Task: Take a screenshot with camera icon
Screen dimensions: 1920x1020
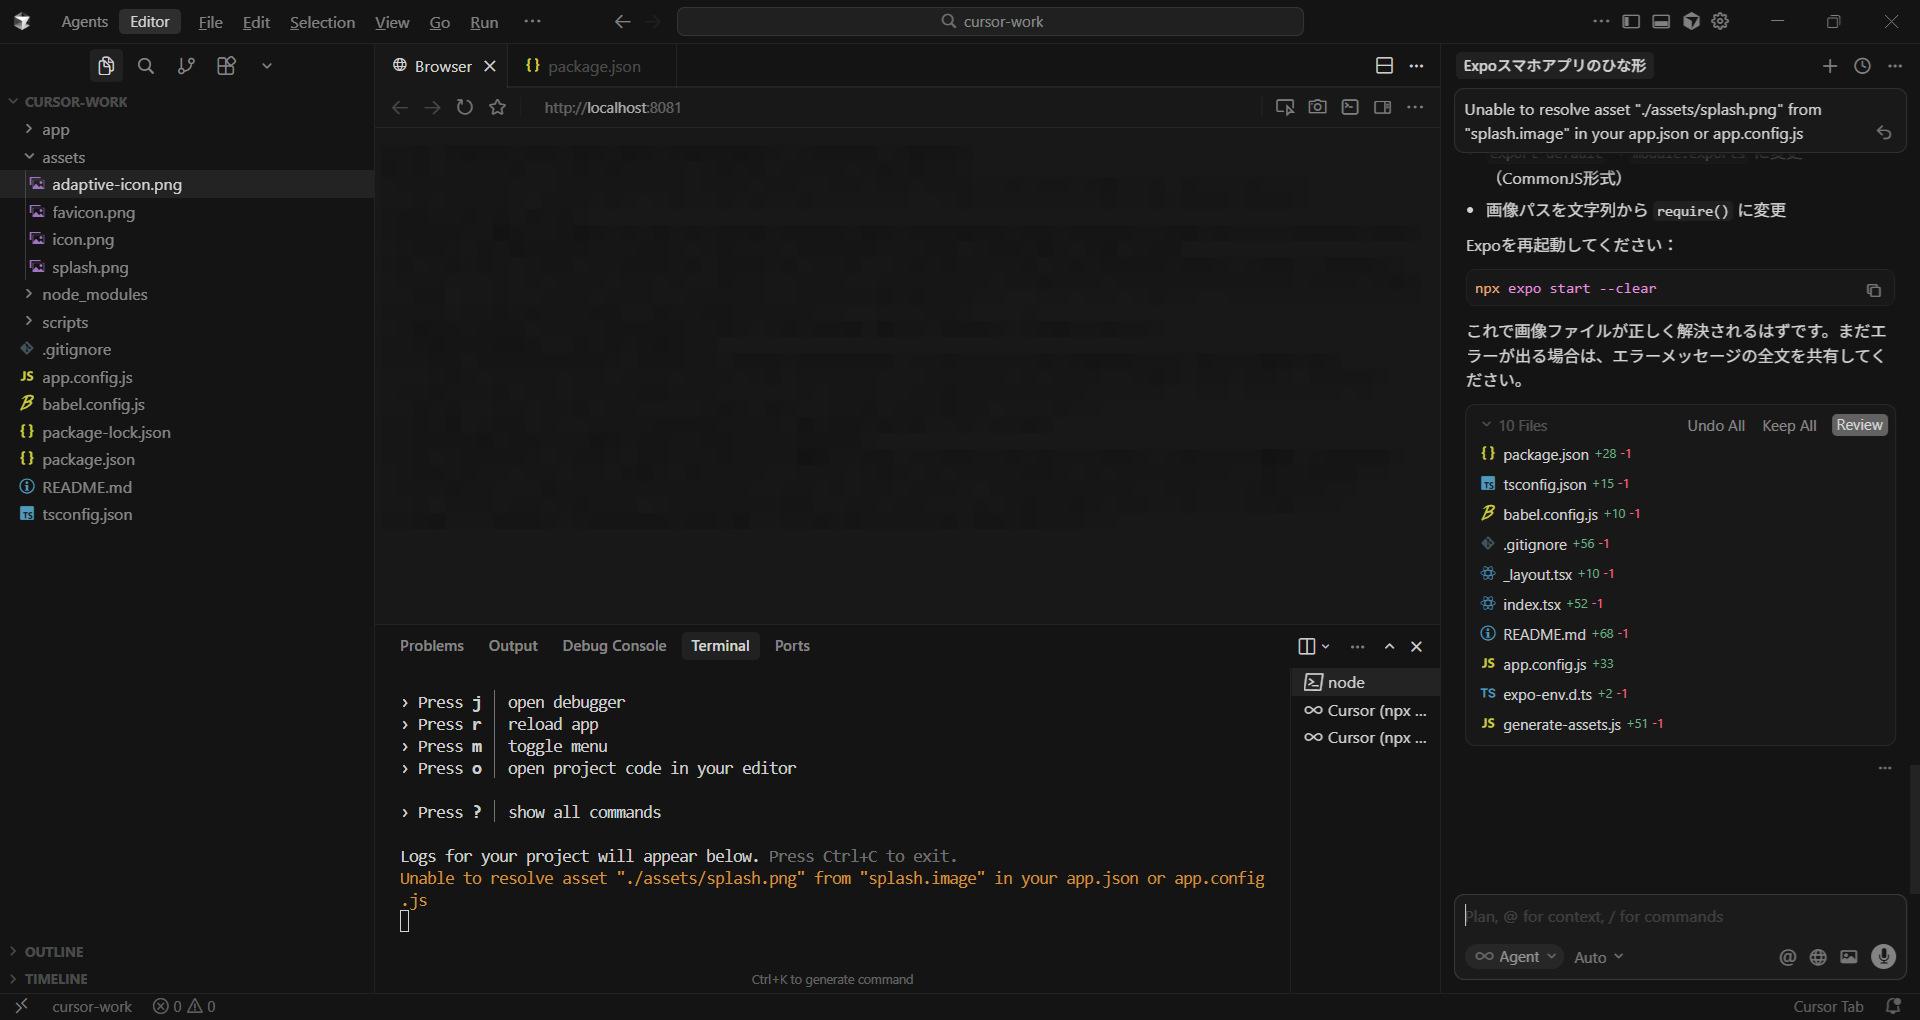Action: tap(1317, 107)
